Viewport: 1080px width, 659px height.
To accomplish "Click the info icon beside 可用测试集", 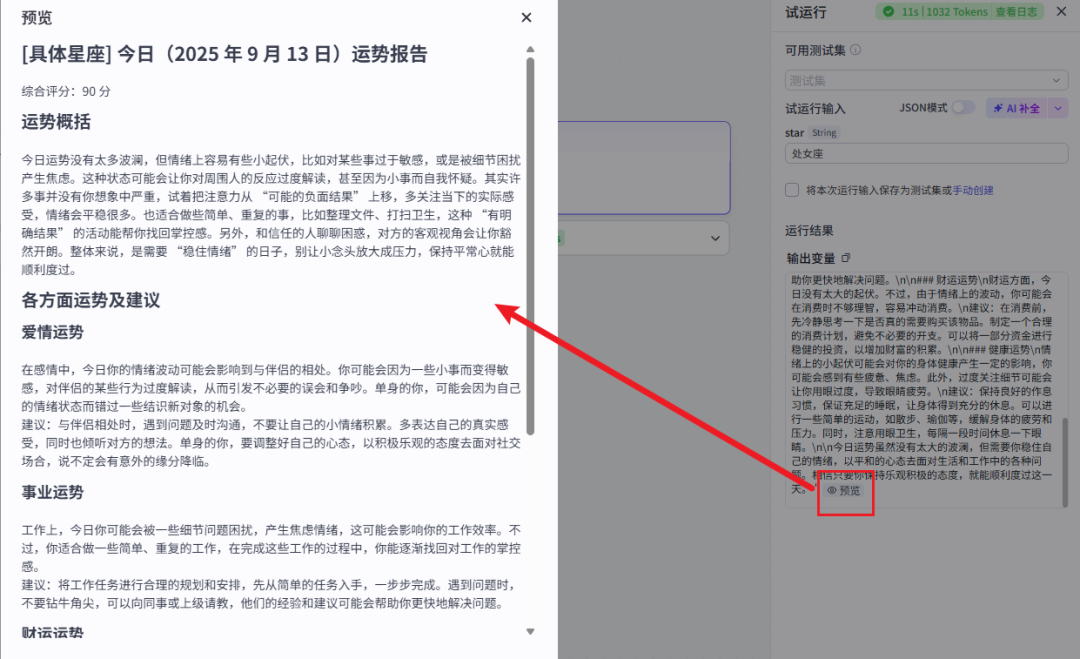I will tap(856, 49).
